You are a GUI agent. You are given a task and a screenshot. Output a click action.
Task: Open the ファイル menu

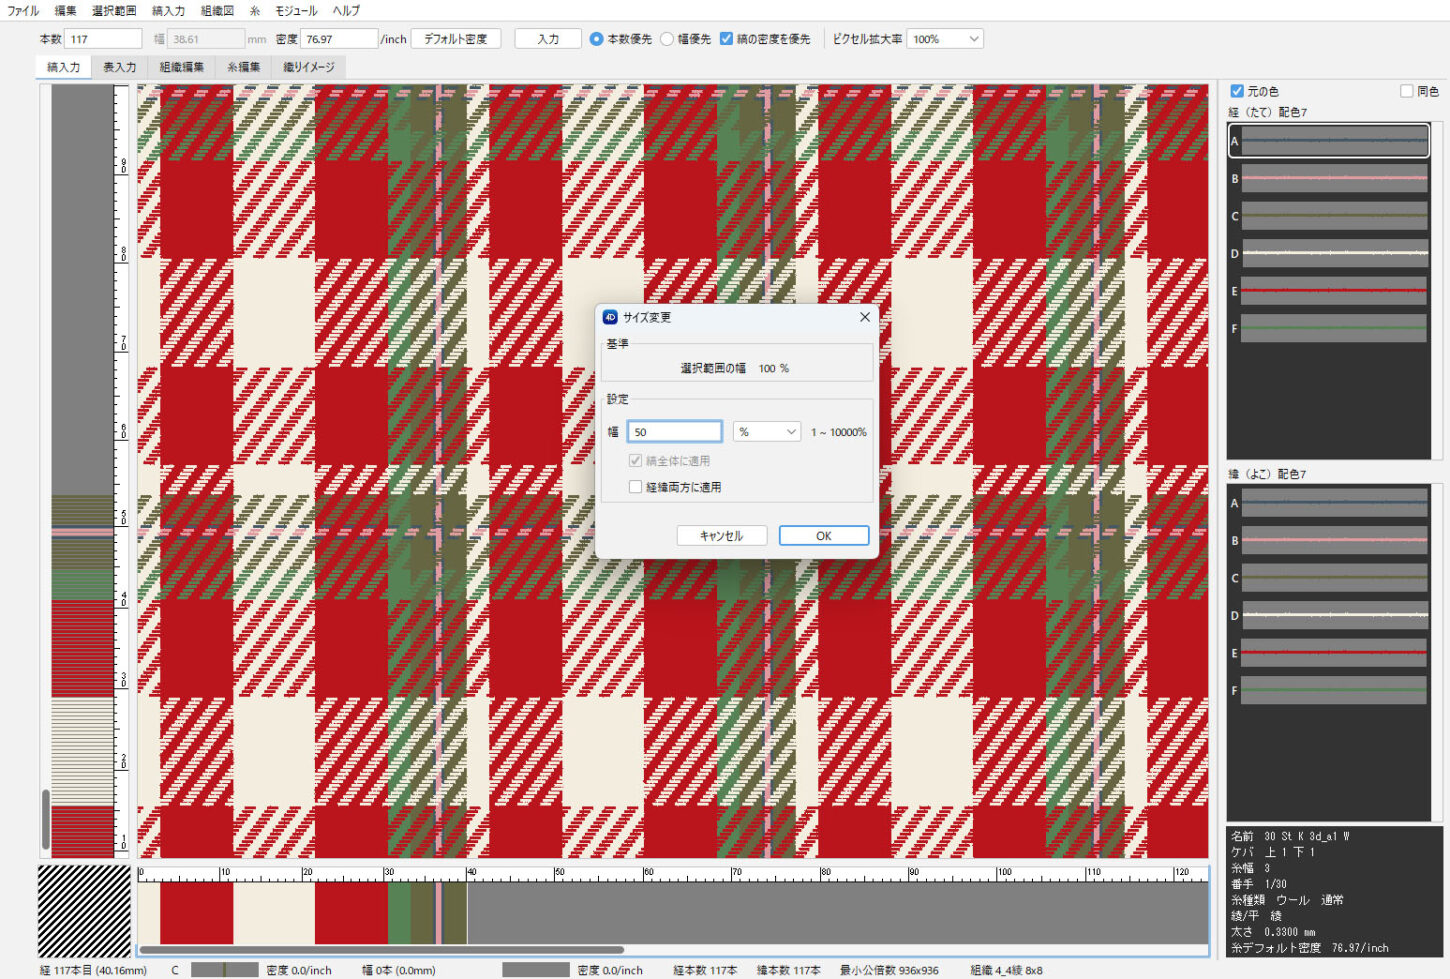(x=23, y=11)
